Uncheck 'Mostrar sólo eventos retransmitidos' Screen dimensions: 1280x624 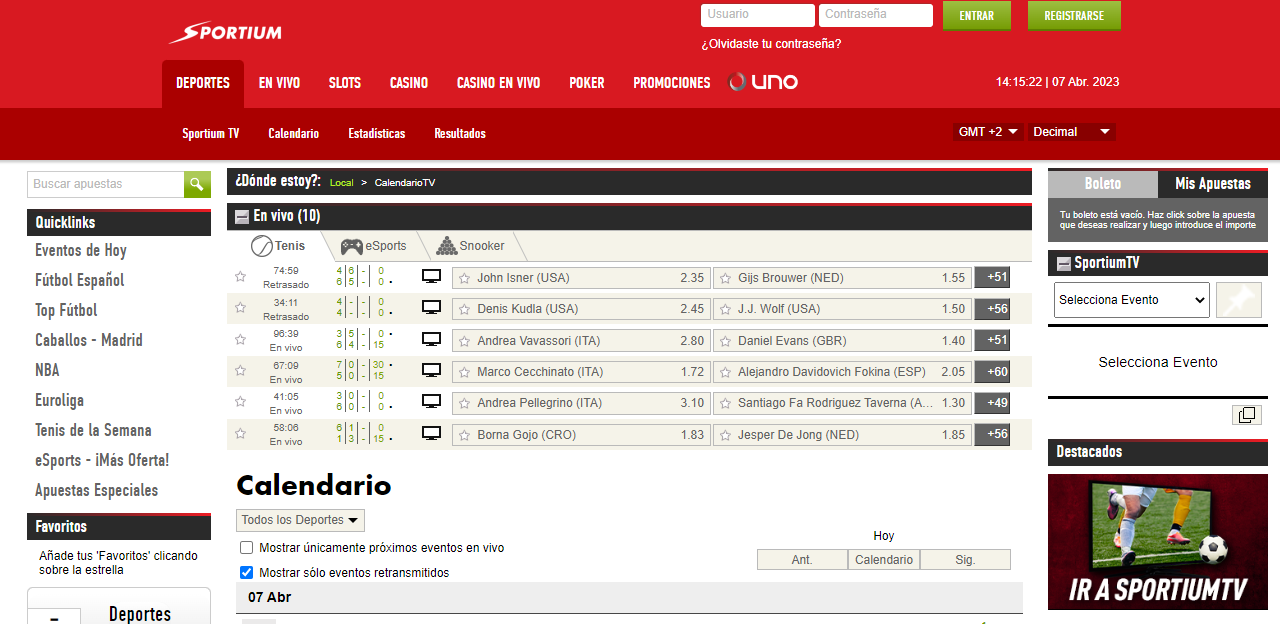tap(245, 571)
